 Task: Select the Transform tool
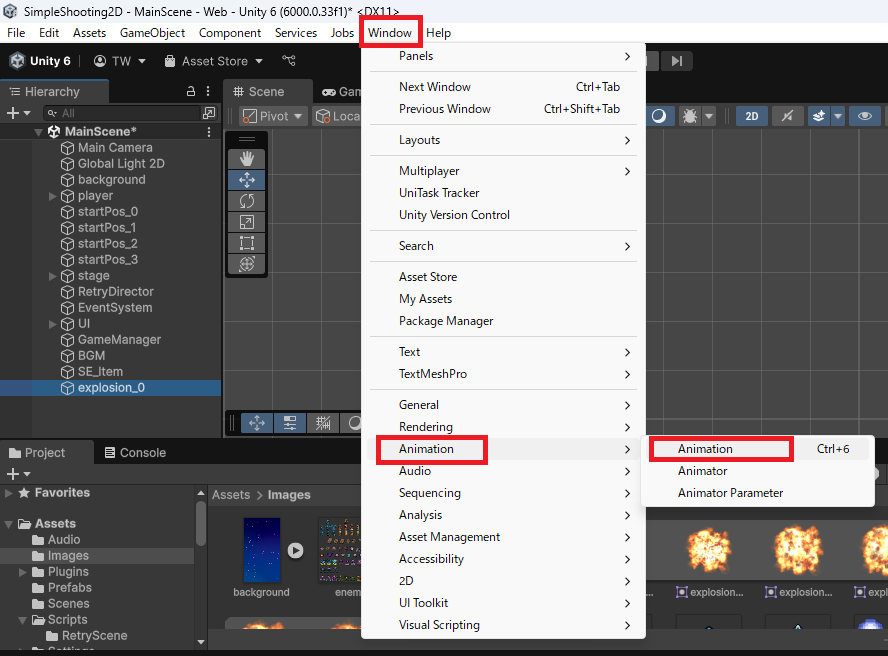coord(246,264)
